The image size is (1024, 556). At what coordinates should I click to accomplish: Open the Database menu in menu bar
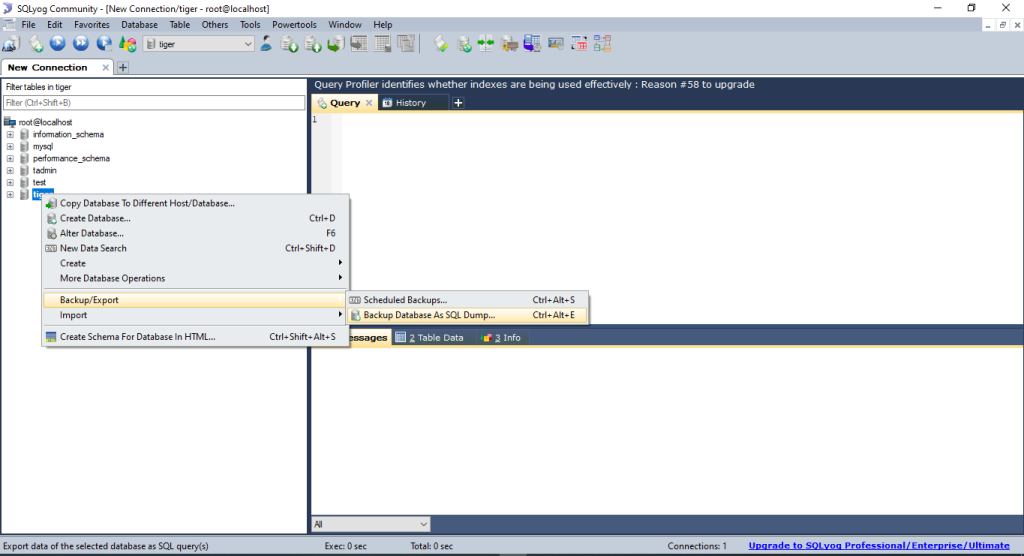[x=139, y=25]
